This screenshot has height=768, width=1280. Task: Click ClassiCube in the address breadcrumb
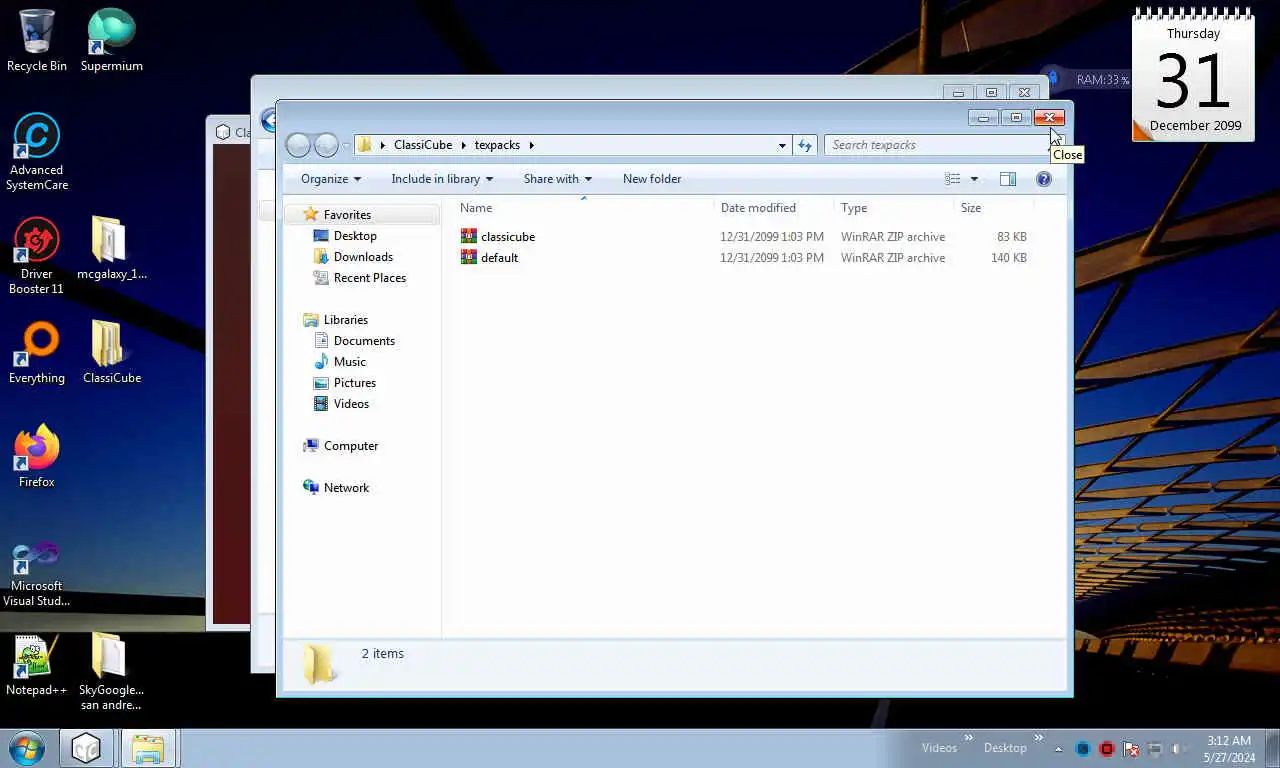(x=423, y=145)
